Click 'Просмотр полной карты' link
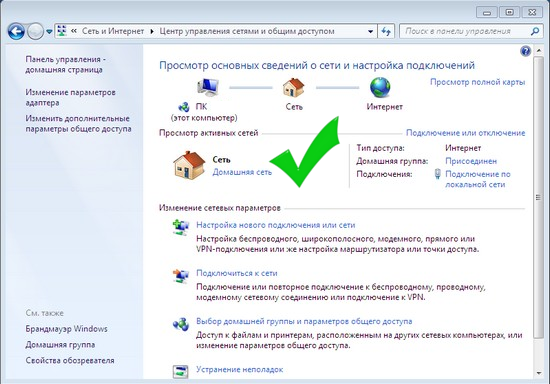This screenshot has width=550, height=384. pos(477,82)
